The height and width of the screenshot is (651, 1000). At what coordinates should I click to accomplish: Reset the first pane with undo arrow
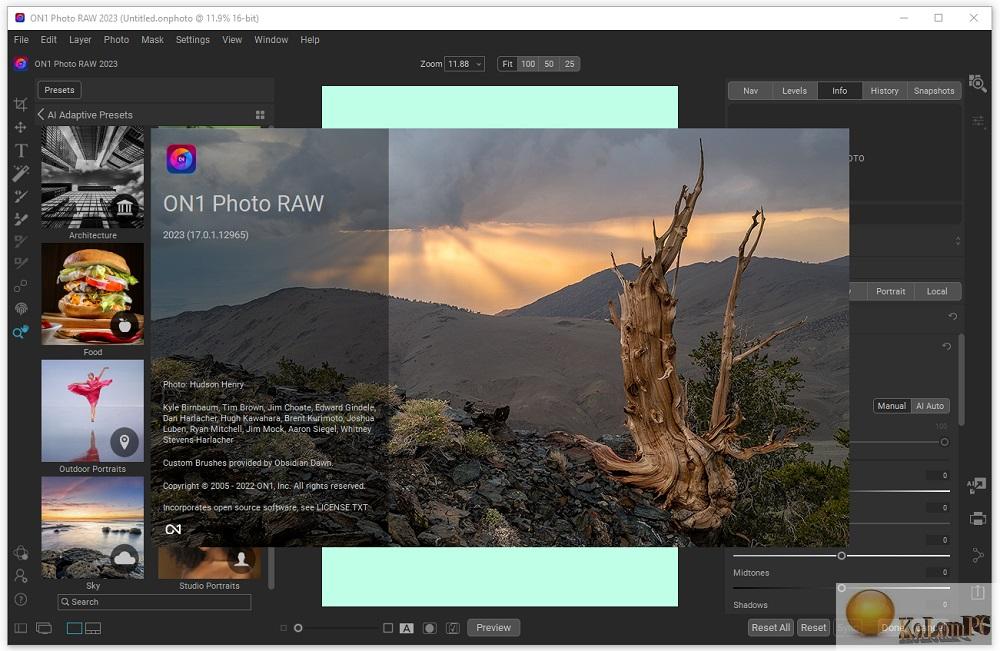pos(953,316)
